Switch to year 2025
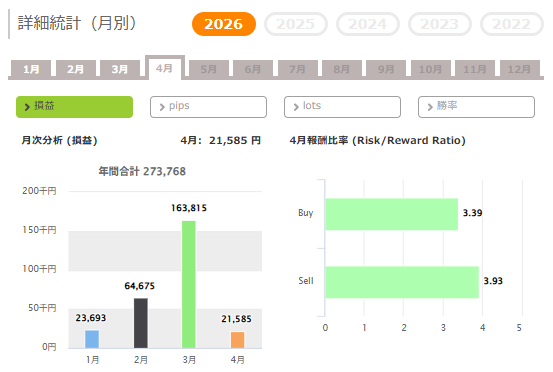Viewport: 553px width, 372px height. (296, 24)
